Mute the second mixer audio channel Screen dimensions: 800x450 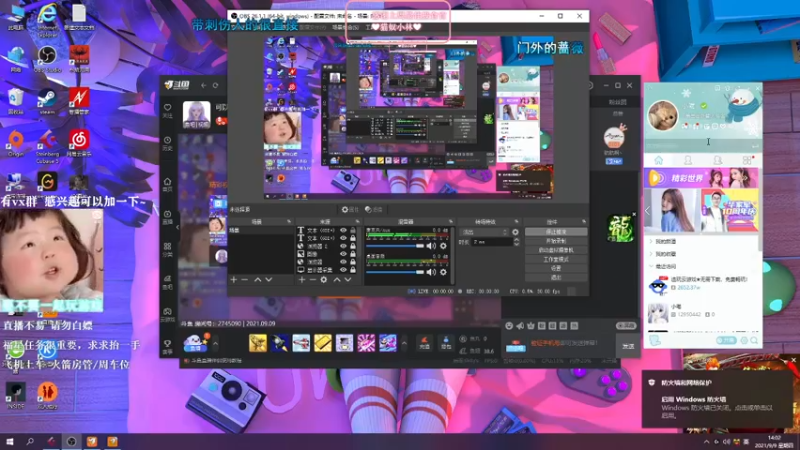pyautogui.click(x=432, y=272)
